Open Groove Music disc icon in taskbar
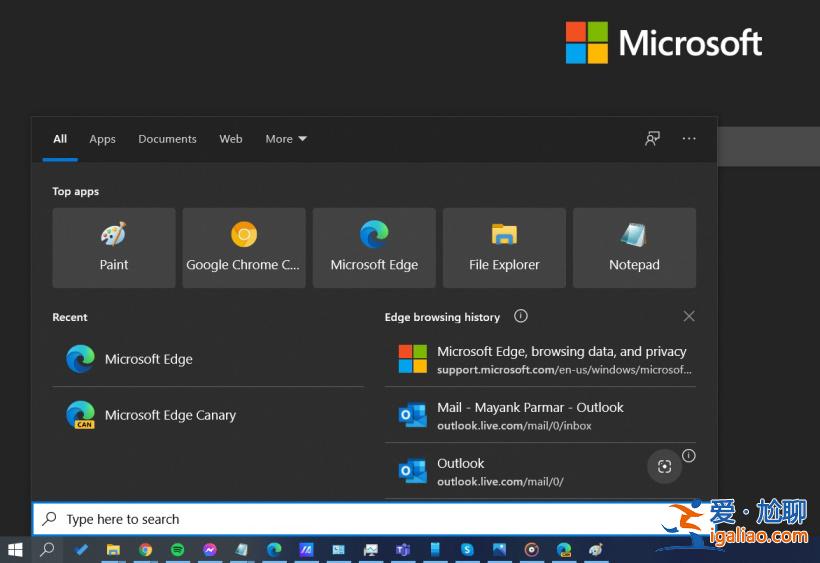This screenshot has height=563, width=820. [x=531, y=549]
